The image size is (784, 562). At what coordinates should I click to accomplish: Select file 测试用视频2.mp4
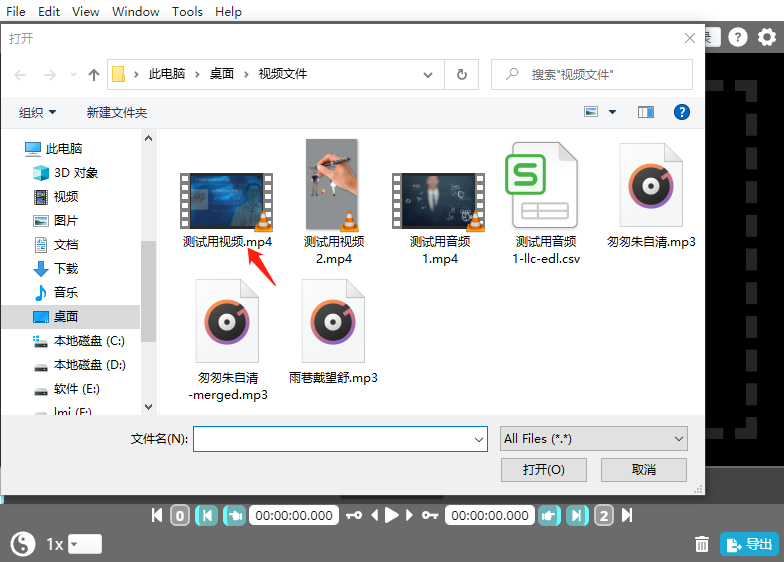coord(334,202)
